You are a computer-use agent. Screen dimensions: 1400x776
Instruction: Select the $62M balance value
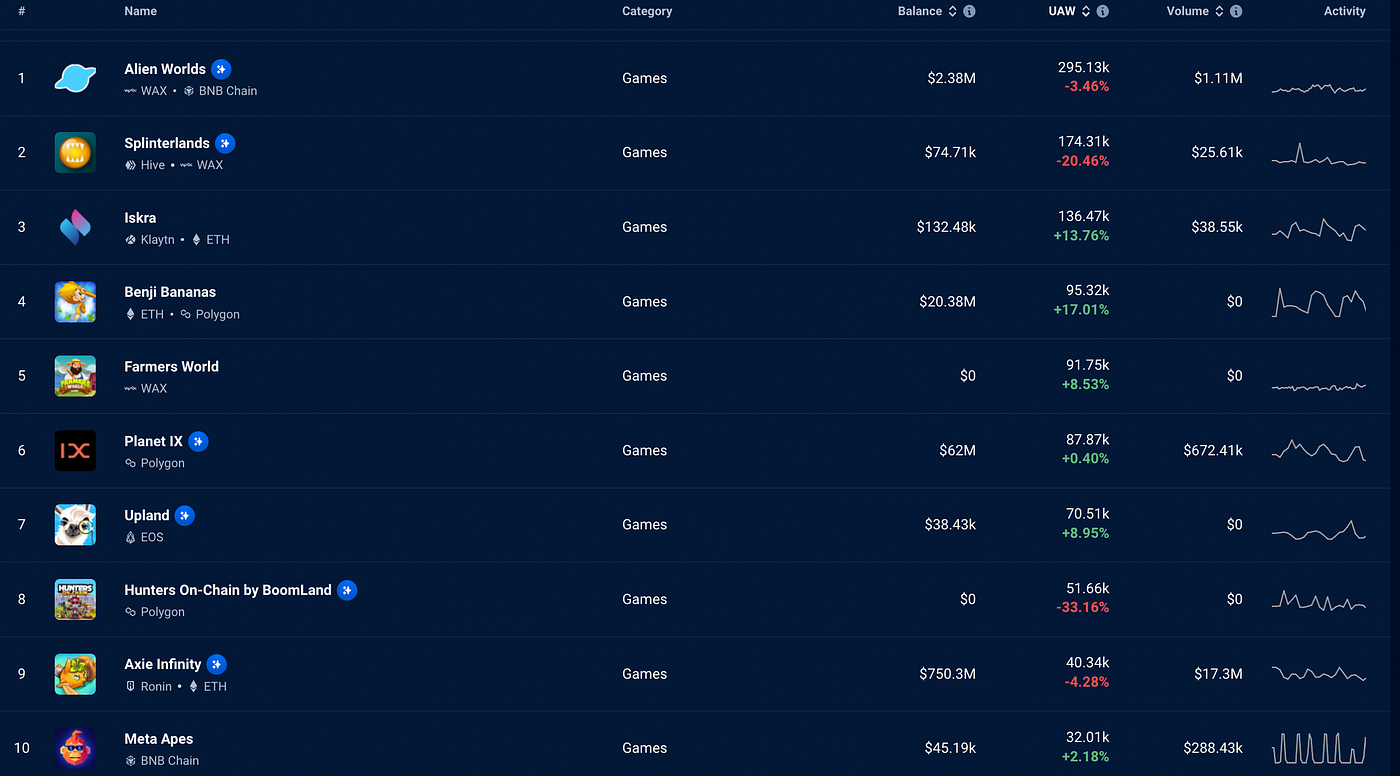[957, 450]
